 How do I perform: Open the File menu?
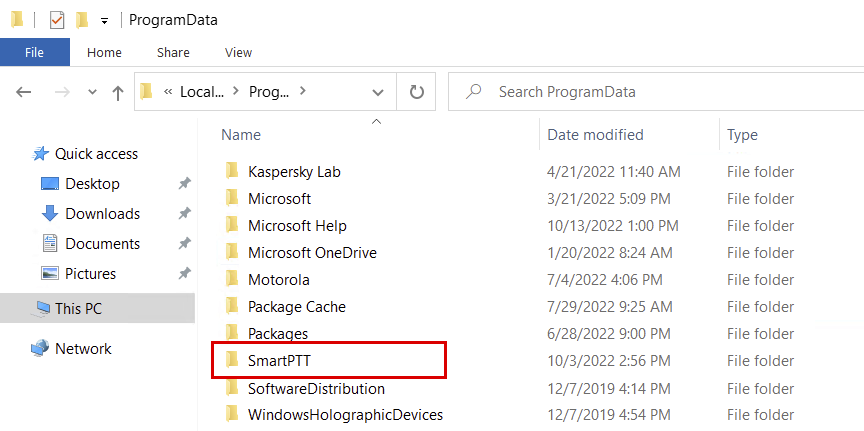35,52
